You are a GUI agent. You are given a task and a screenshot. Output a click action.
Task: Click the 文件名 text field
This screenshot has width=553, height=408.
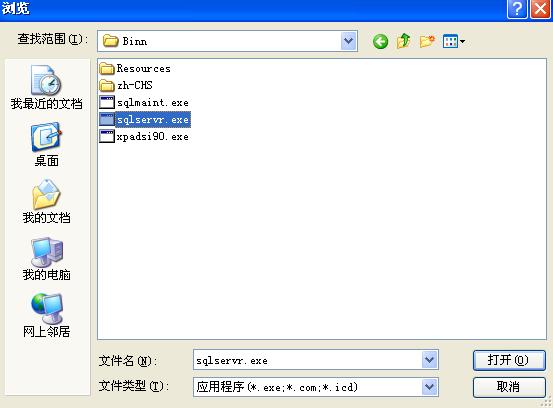[307, 360]
